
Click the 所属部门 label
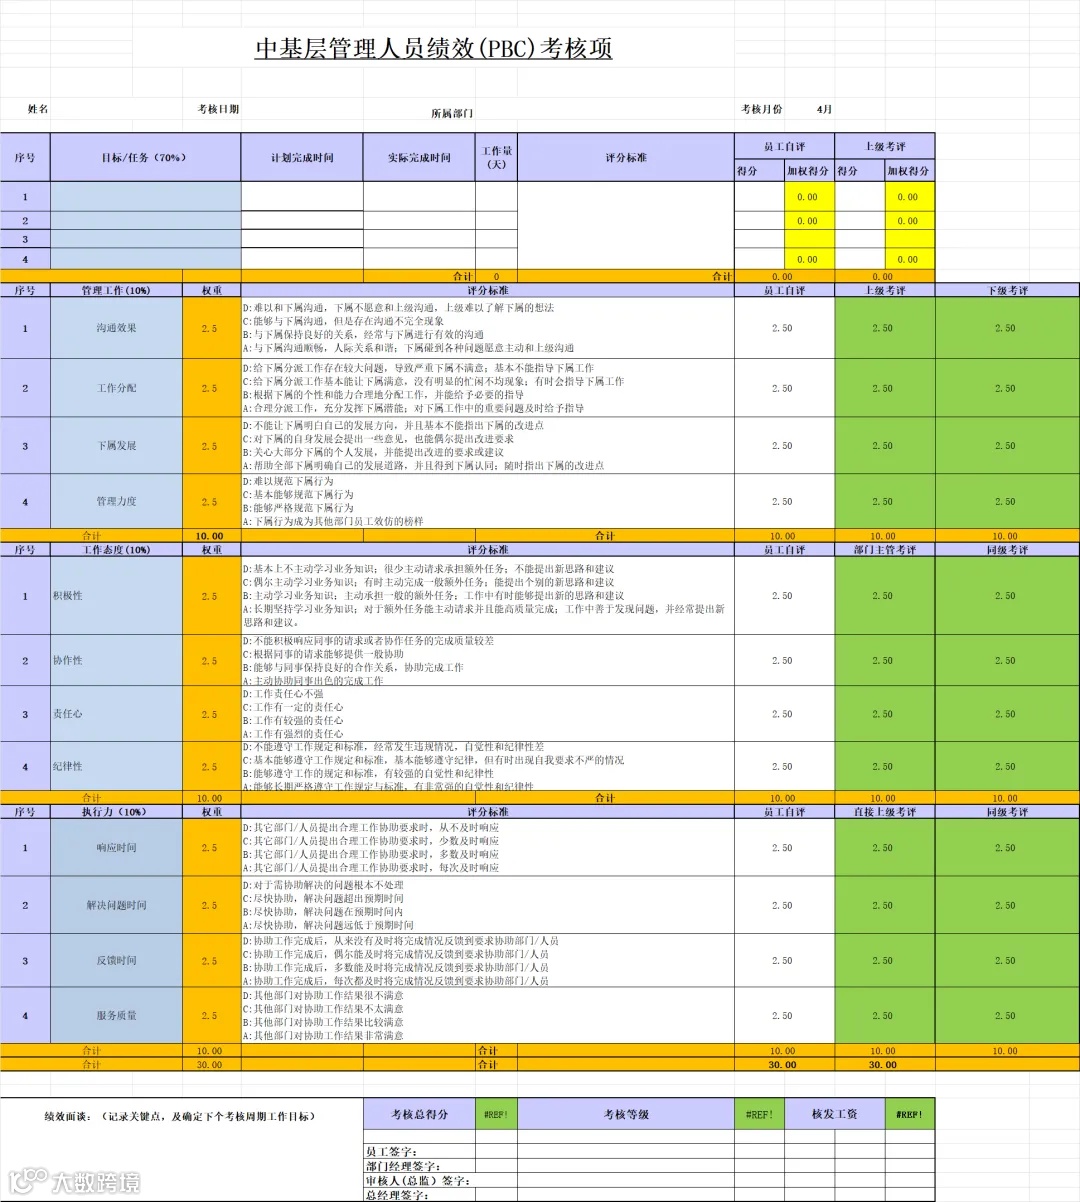pyautogui.click(x=452, y=113)
